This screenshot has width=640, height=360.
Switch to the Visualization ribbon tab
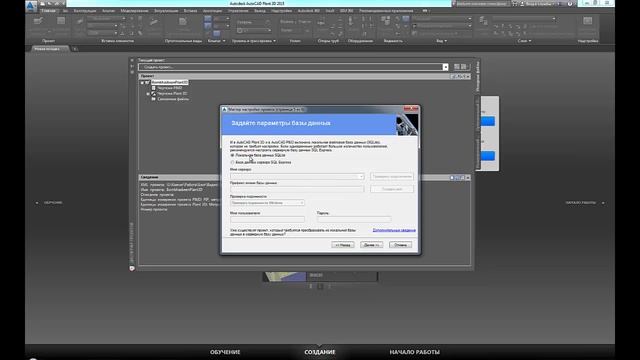pos(166,11)
